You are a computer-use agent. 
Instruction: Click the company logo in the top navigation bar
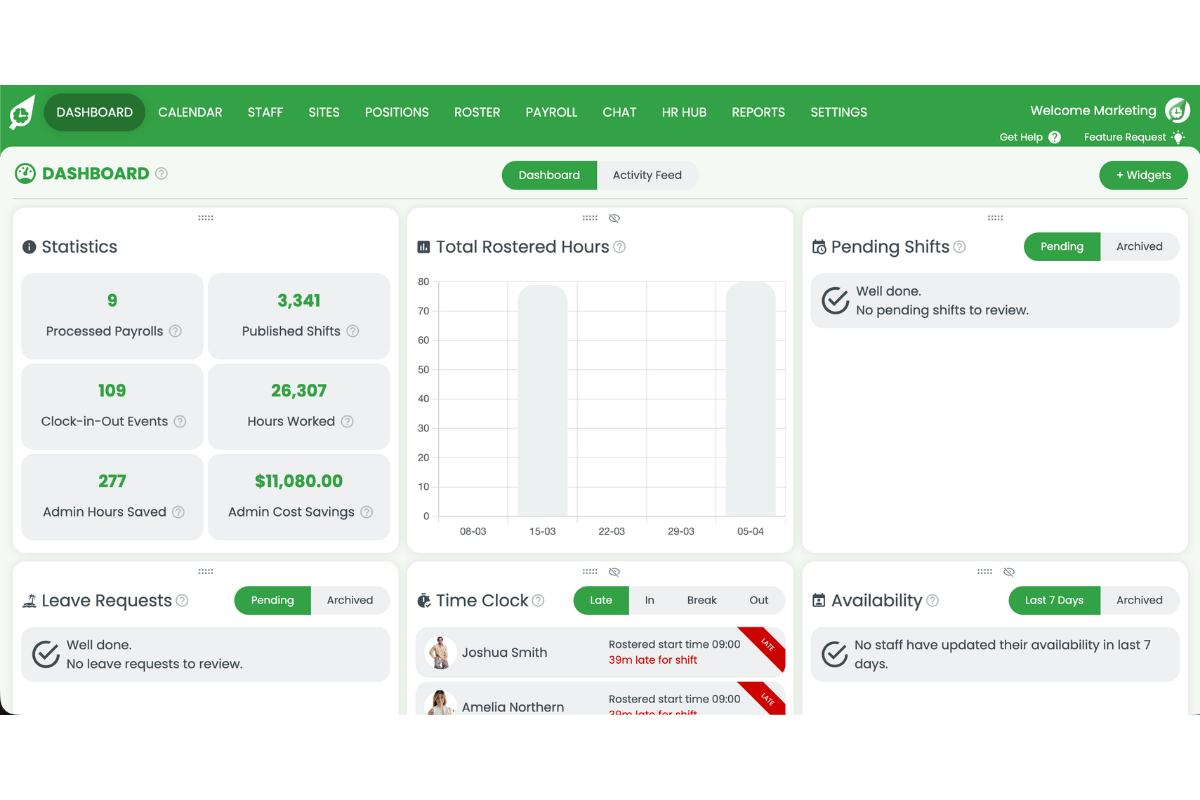pos(21,112)
